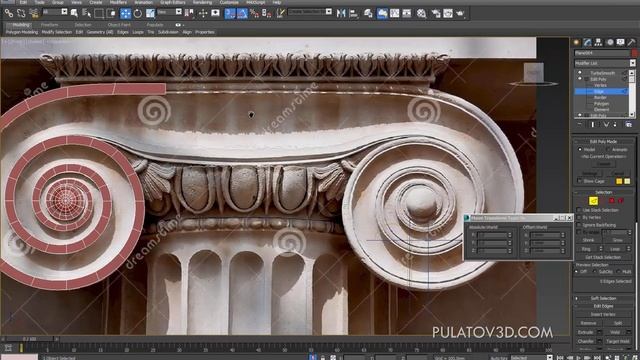Activate the Select and Move tool
640x360 pixels.
click(x=125, y=13)
